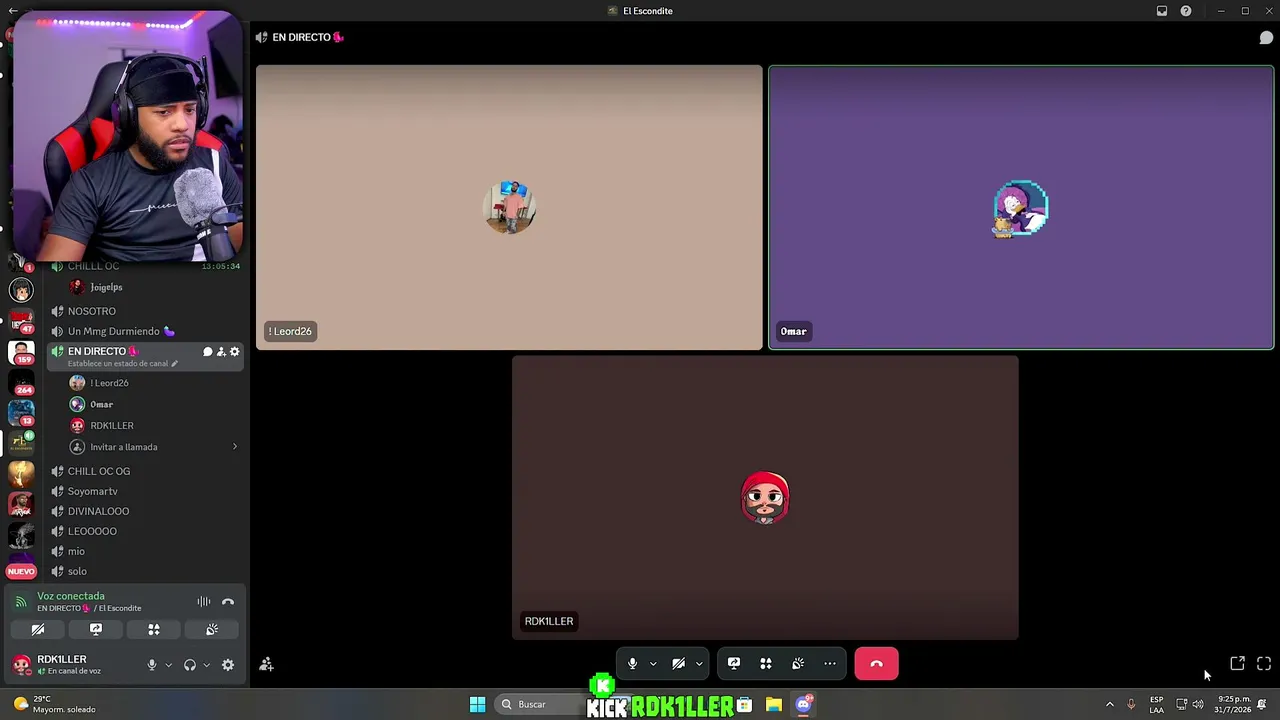This screenshot has height=720, width=1280.
Task: Turn on the camera in the bottom call bar
Action: [678, 664]
